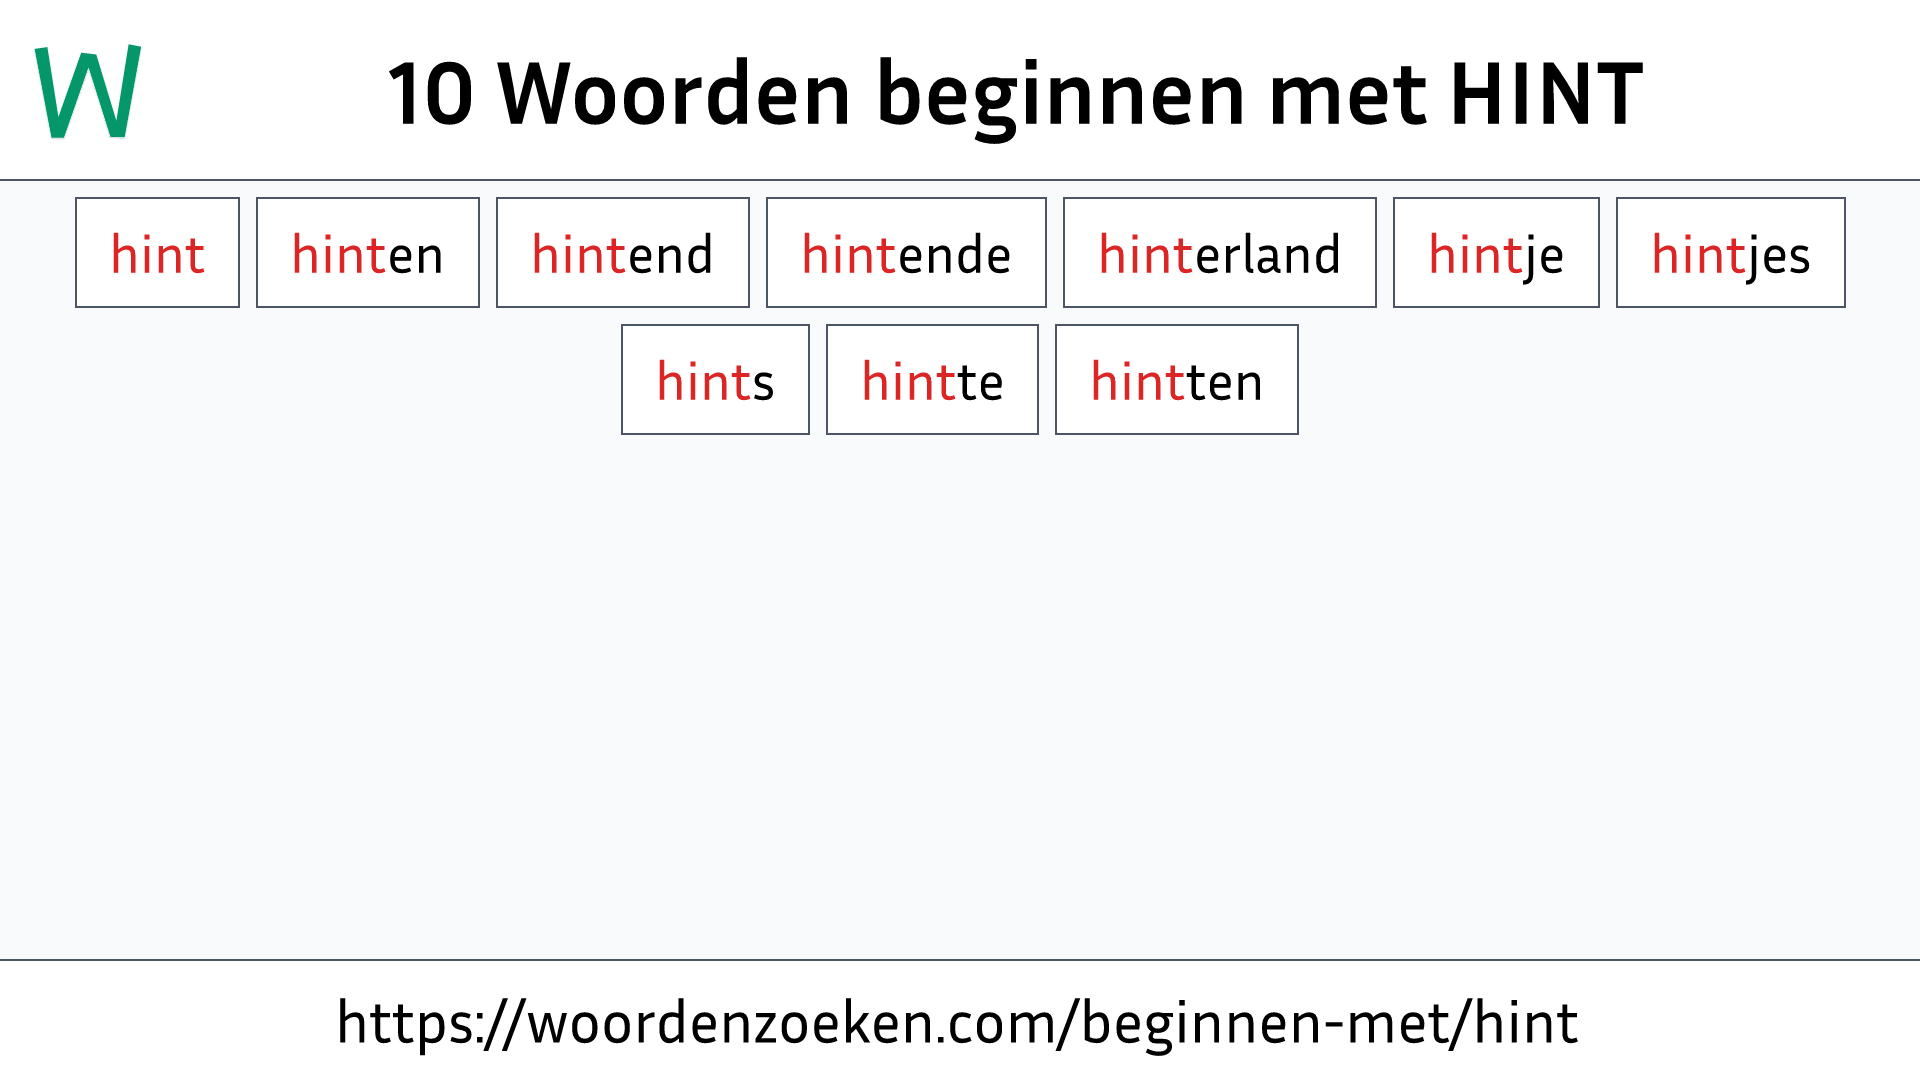Select the 'hinterland' word box
This screenshot has width=1920, height=1080.
pyautogui.click(x=1218, y=253)
